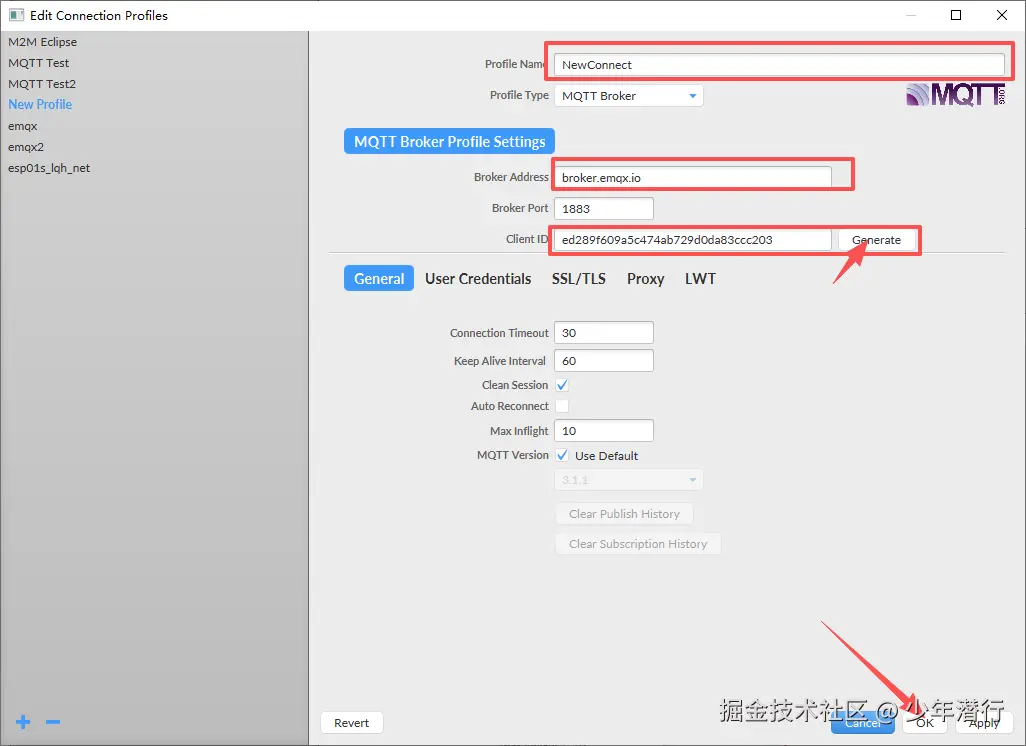Focus the Broker Address field
The width and height of the screenshot is (1026, 746).
(692, 177)
